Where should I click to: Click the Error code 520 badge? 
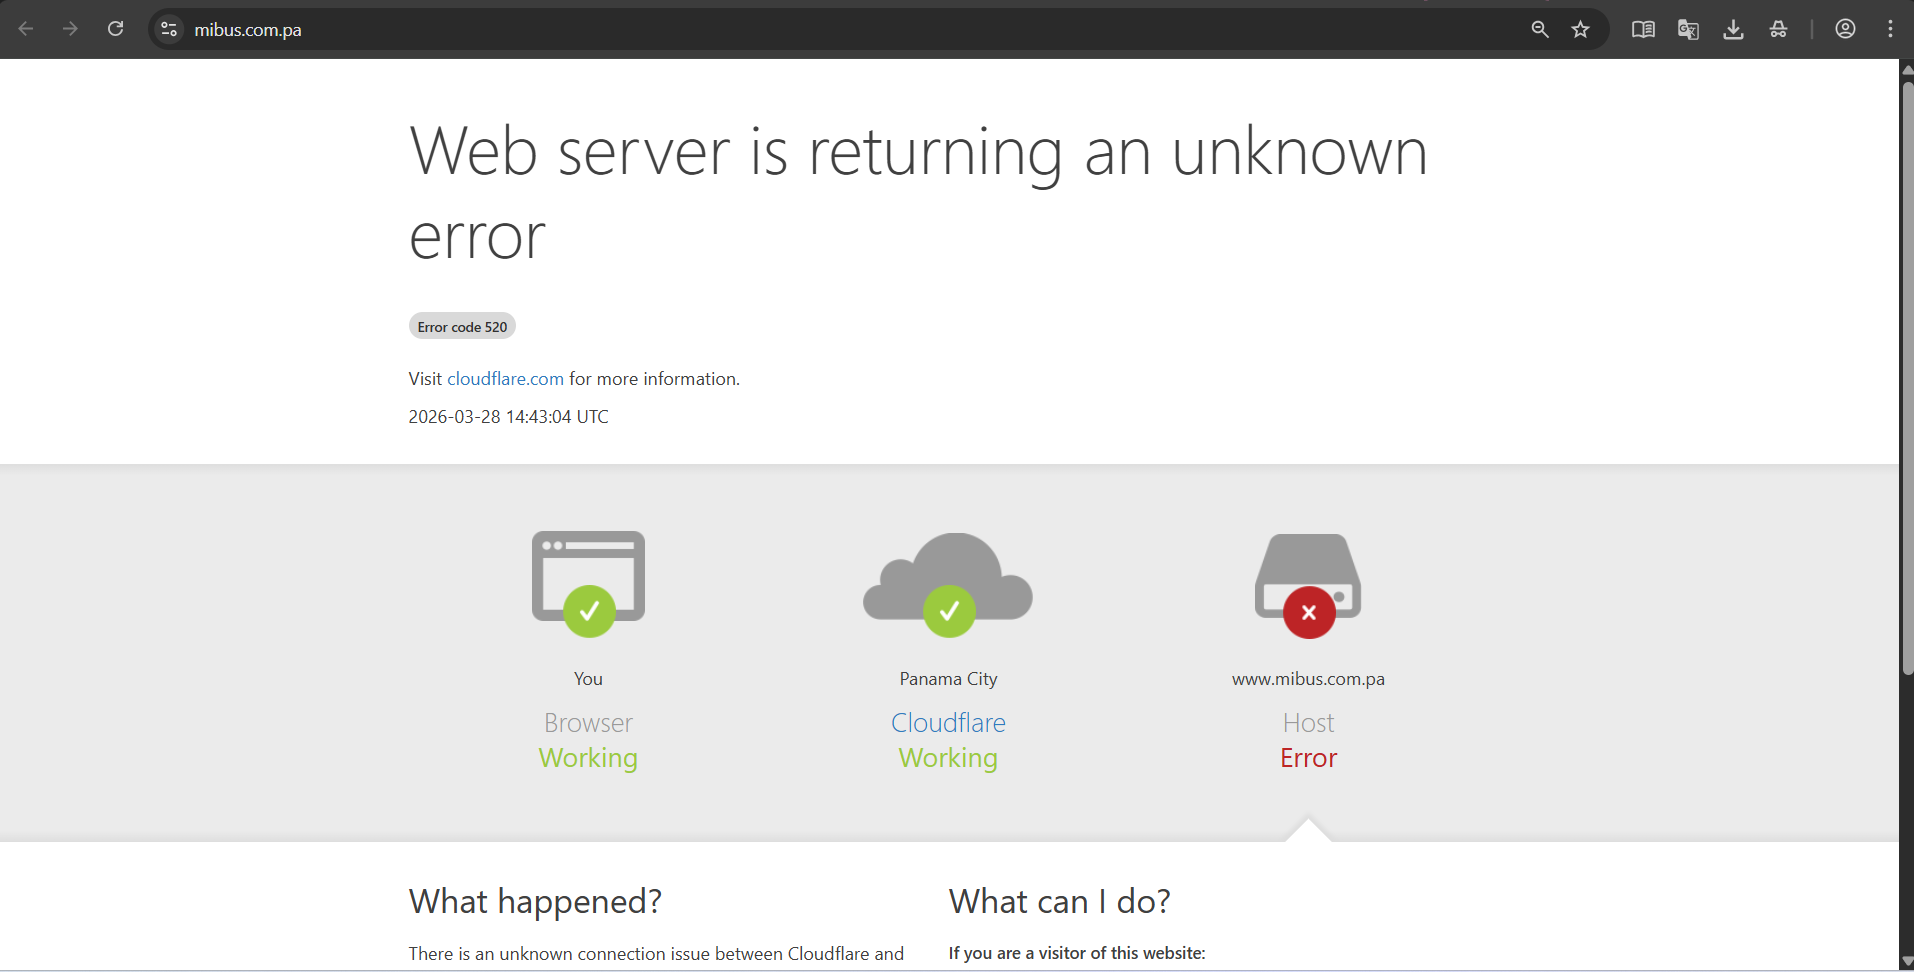pyautogui.click(x=462, y=327)
